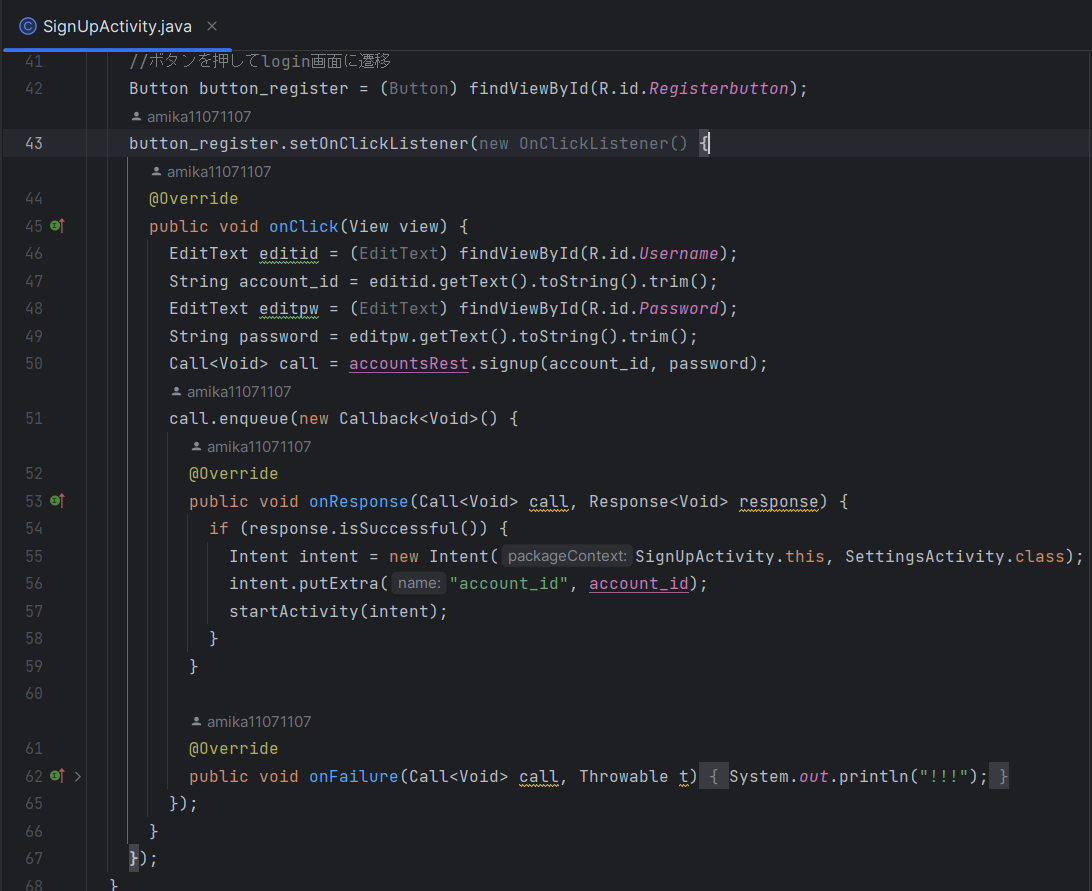Click the name: parameter hint on line 56
The width and height of the screenshot is (1092, 891).
click(419, 583)
